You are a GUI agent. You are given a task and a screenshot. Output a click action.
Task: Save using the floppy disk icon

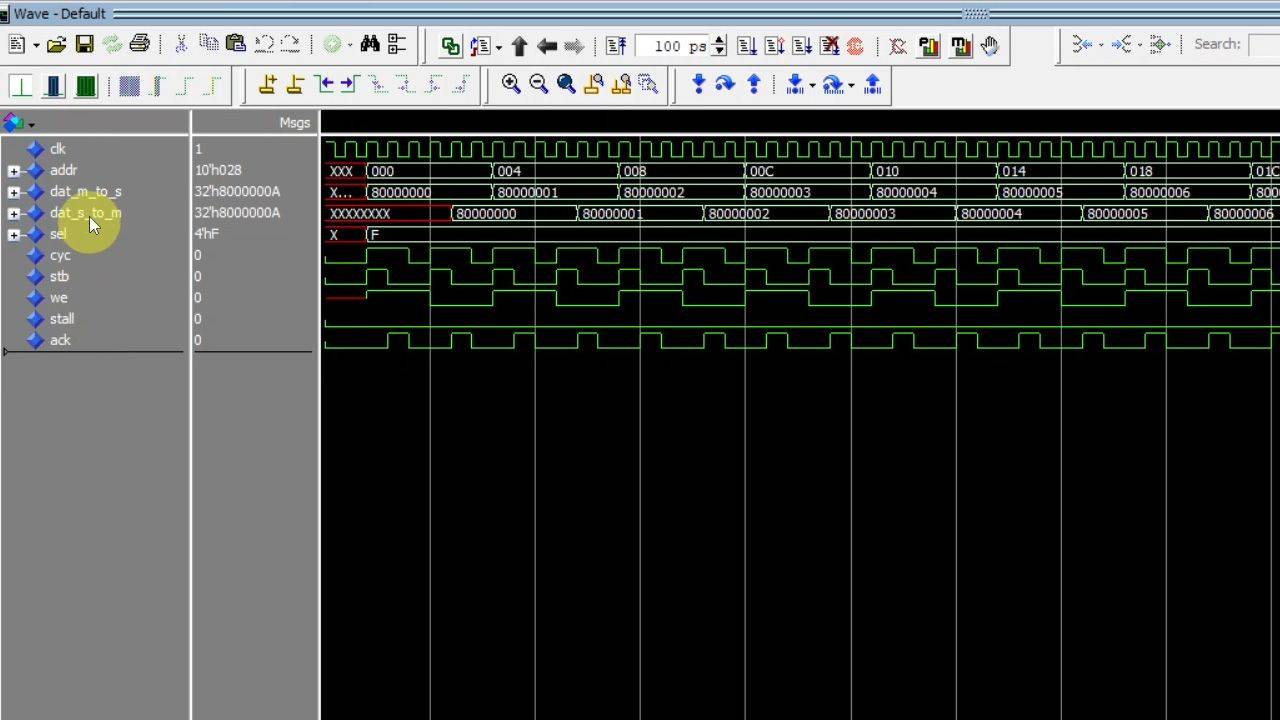[x=84, y=44]
